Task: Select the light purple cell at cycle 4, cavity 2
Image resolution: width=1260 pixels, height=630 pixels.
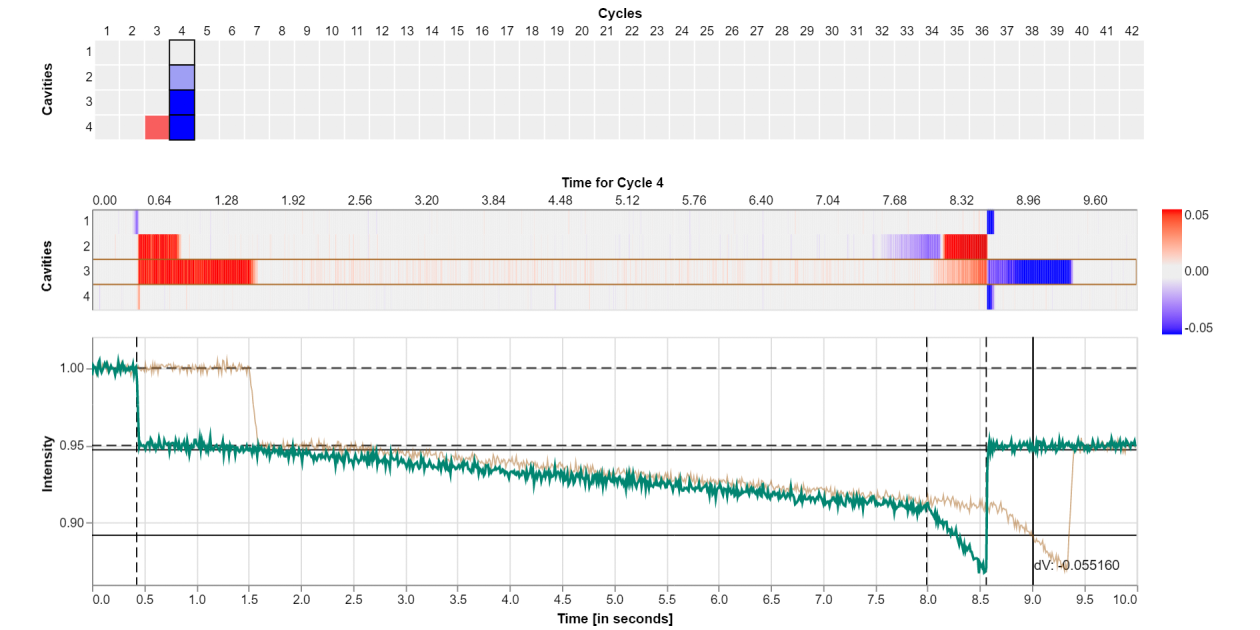Action: point(182,77)
